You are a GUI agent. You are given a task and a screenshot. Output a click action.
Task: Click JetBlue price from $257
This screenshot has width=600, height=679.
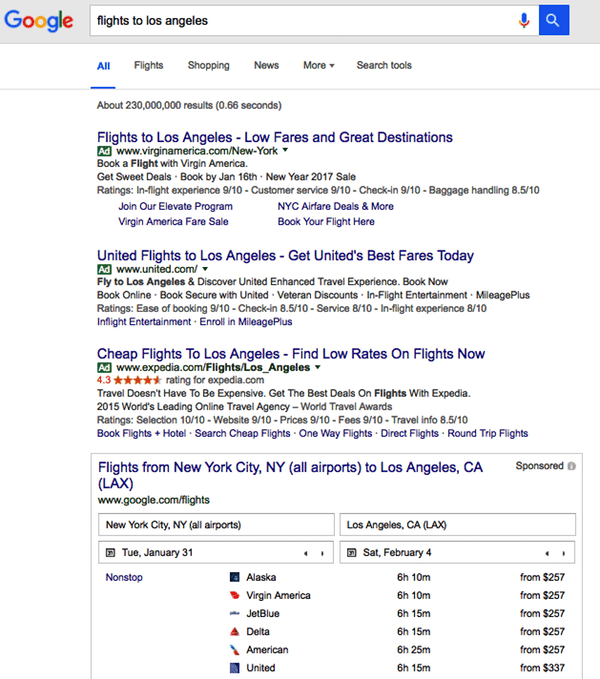pyautogui.click(x=542, y=614)
